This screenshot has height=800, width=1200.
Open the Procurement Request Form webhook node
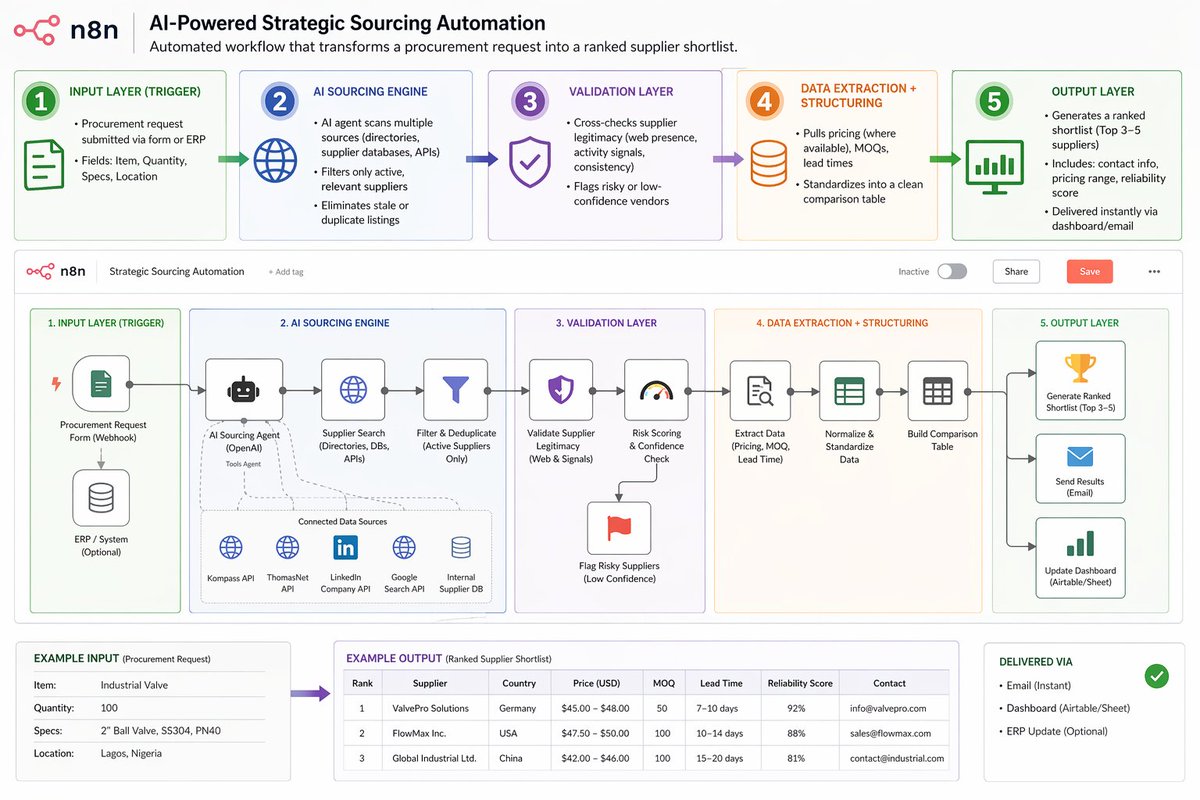[x=101, y=383]
